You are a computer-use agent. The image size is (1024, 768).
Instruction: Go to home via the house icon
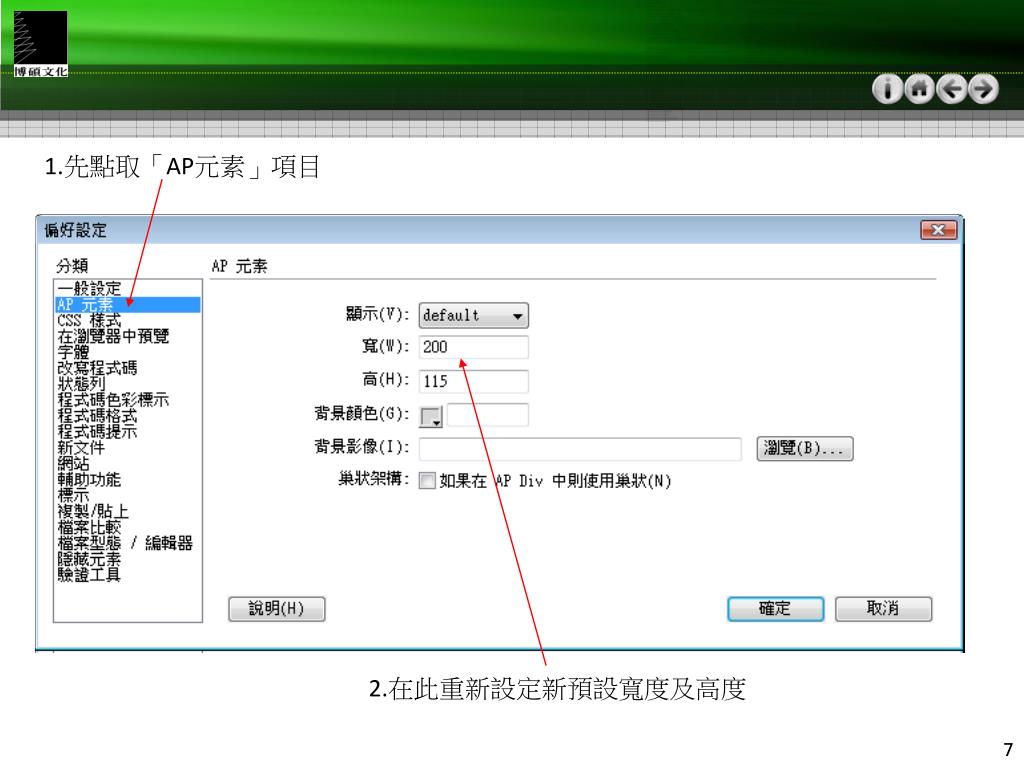click(x=919, y=89)
